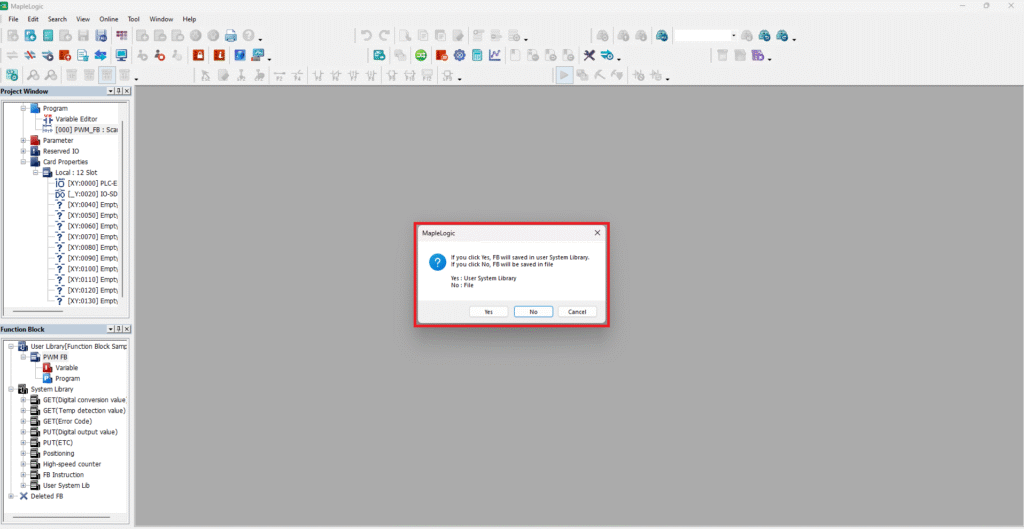Click the printer icon in the toolbar

tap(231, 36)
